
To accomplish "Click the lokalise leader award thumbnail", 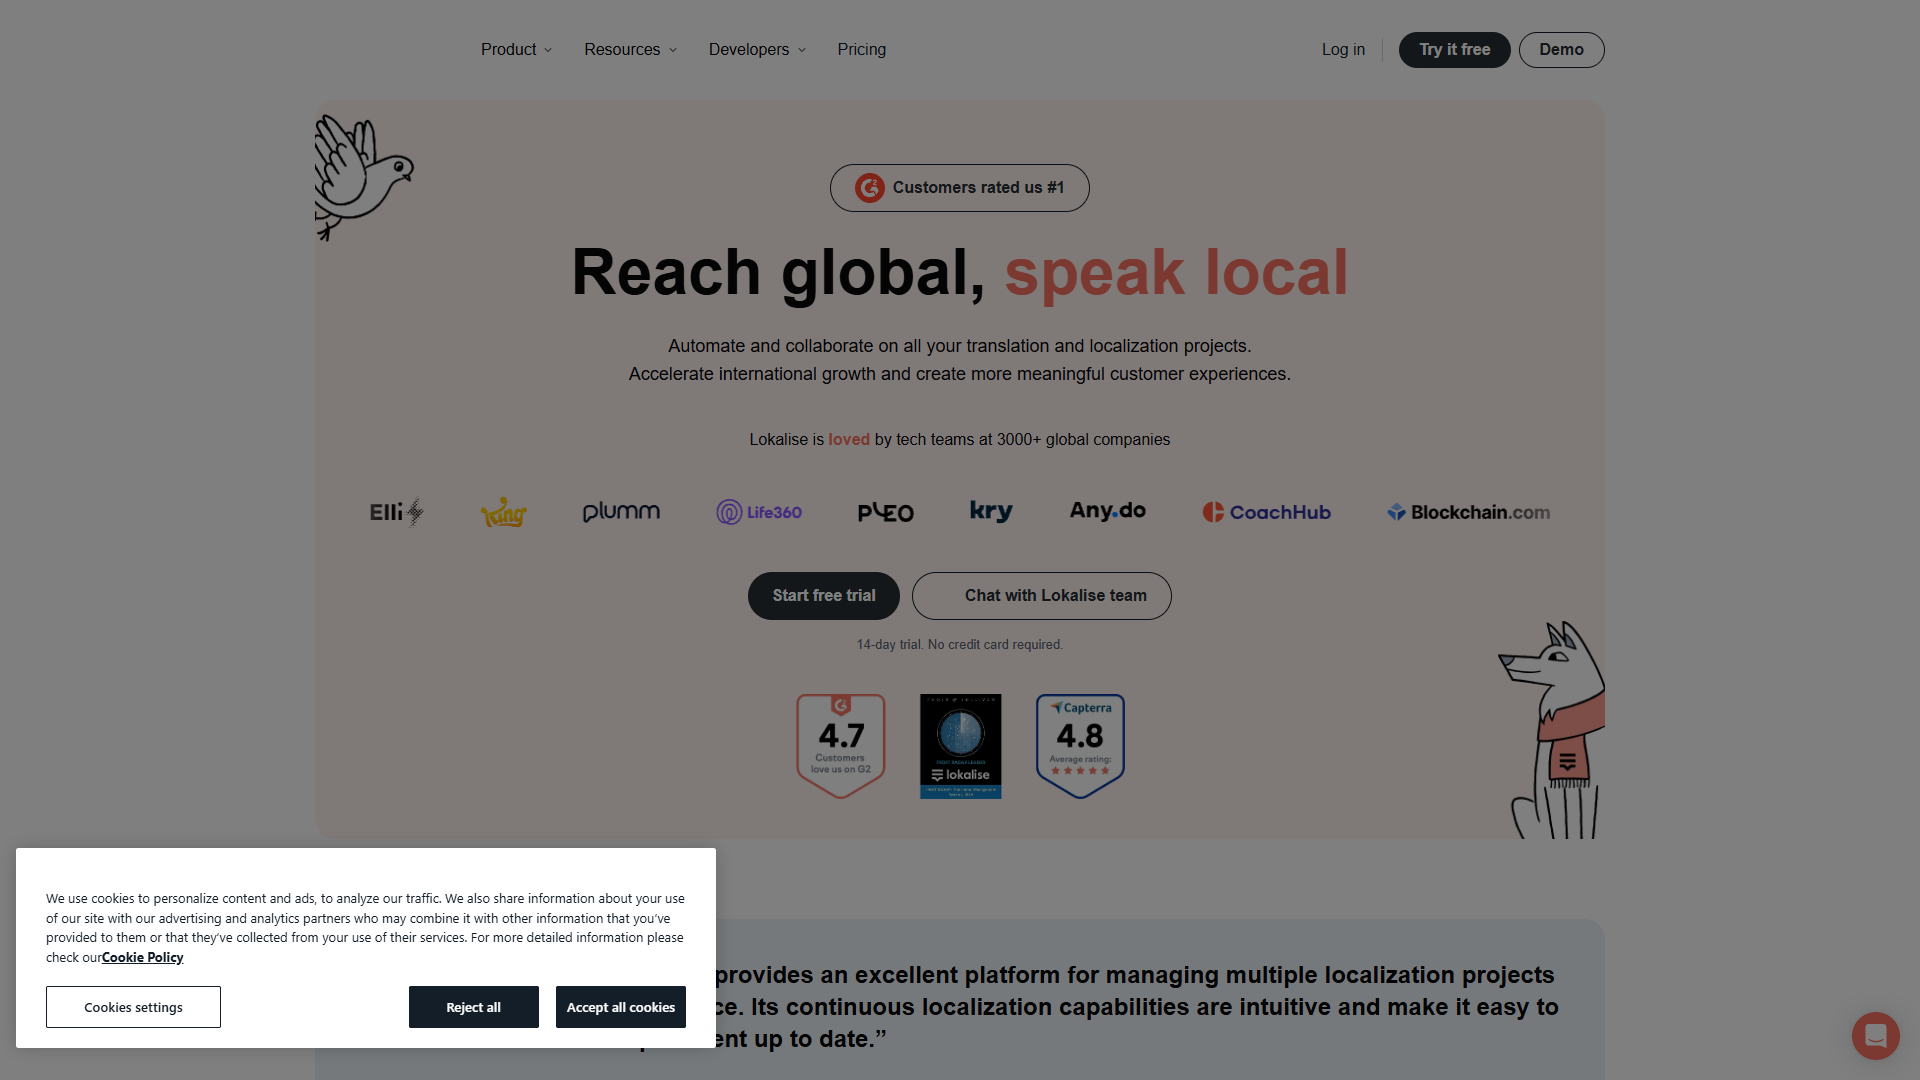I will [x=960, y=746].
